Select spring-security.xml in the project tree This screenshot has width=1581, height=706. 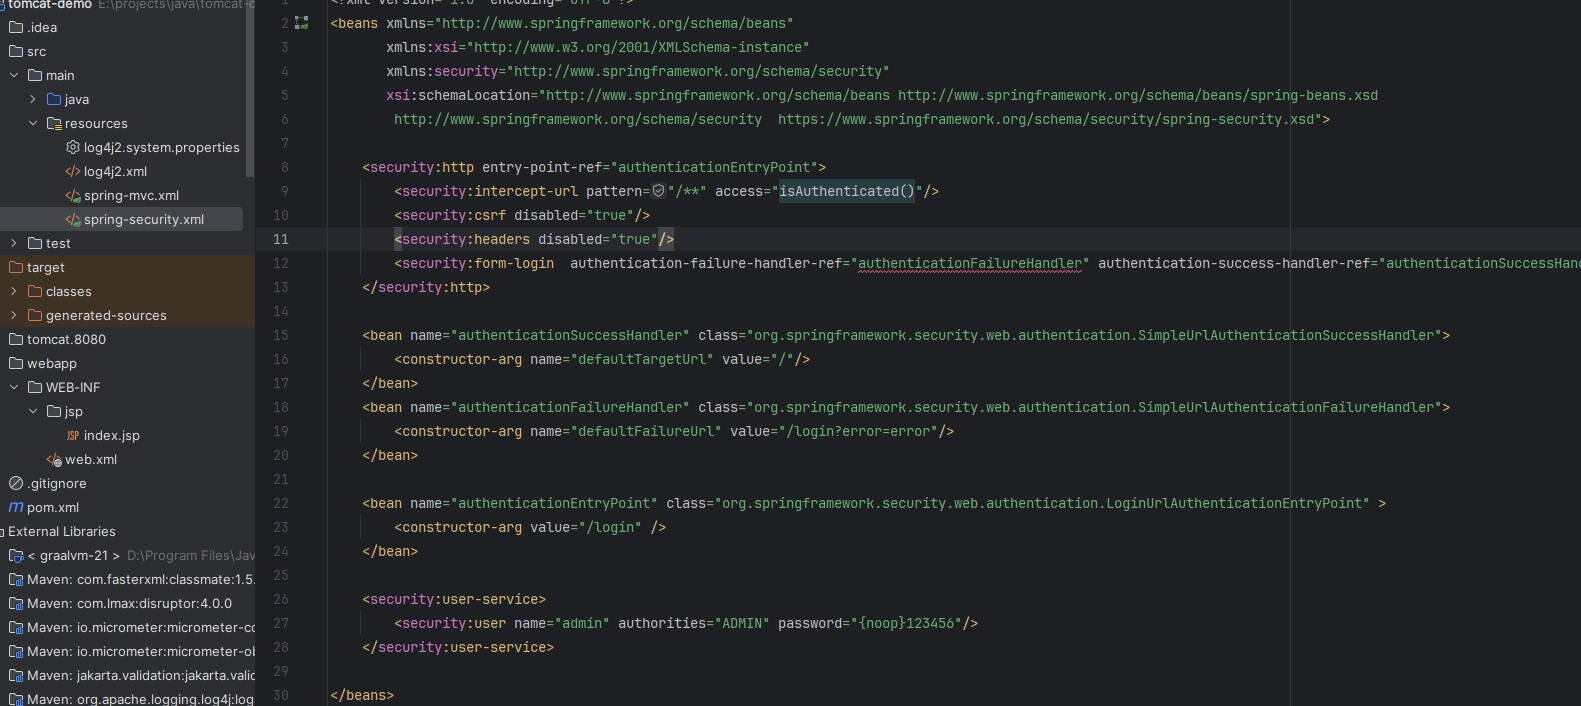(x=143, y=219)
